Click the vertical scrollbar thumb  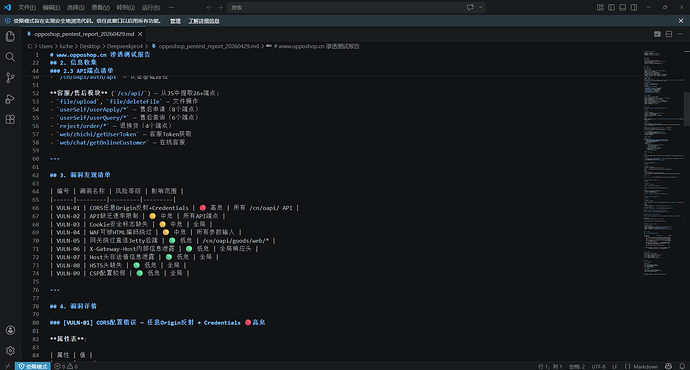(x=687, y=109)
